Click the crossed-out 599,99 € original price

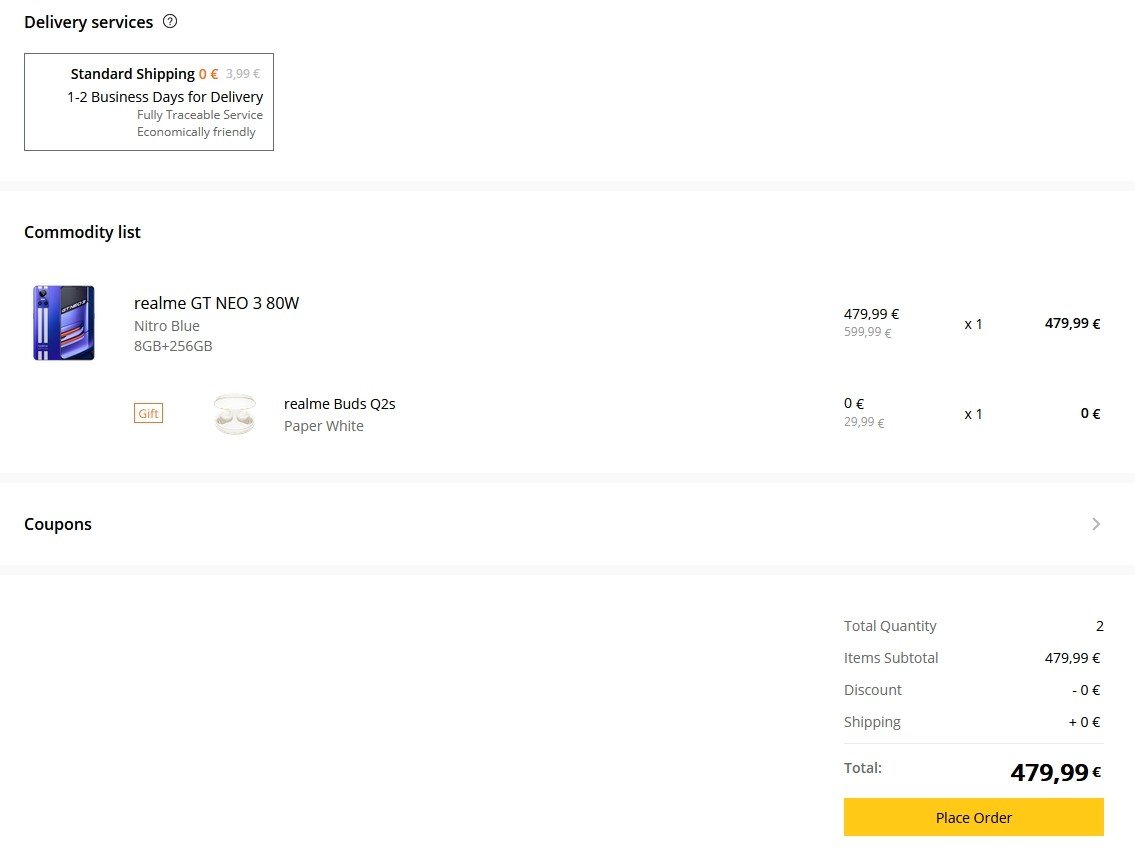click(x=867, y=333)
